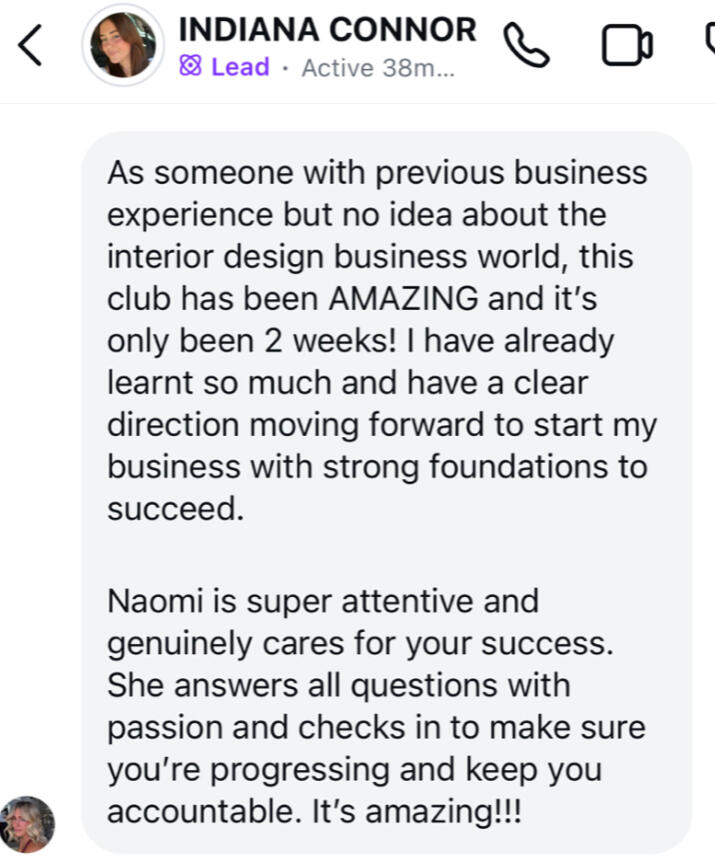Click the word "AMAZING" in the message
The width and height of the screenshot is (715, 858).
point(404,298)
